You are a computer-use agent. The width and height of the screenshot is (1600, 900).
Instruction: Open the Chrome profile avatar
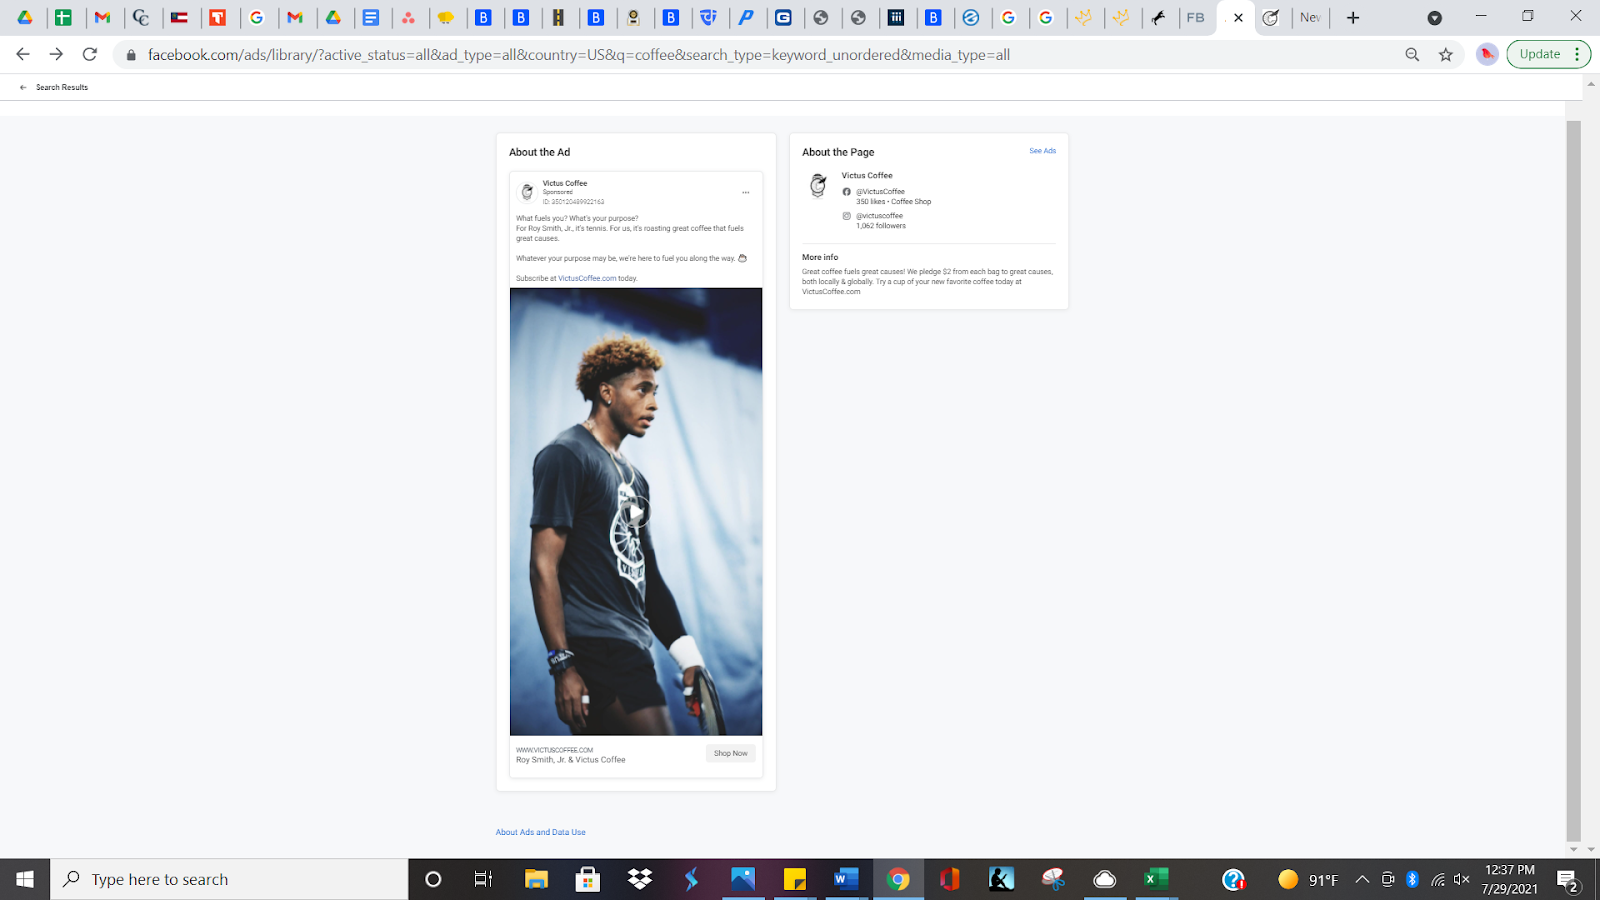click(x=1487, y=55)
